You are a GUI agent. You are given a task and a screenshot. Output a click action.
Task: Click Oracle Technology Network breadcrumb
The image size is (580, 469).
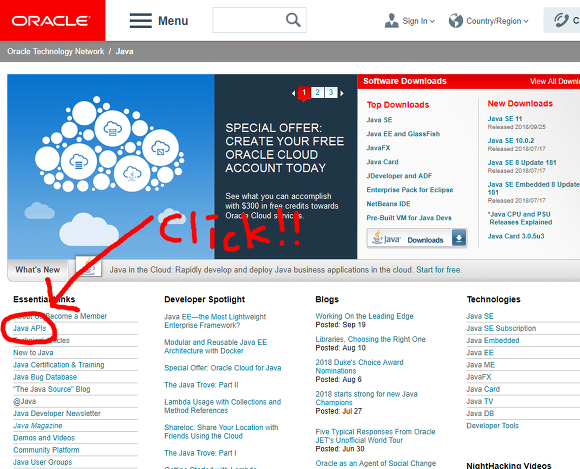click(55, 51)
